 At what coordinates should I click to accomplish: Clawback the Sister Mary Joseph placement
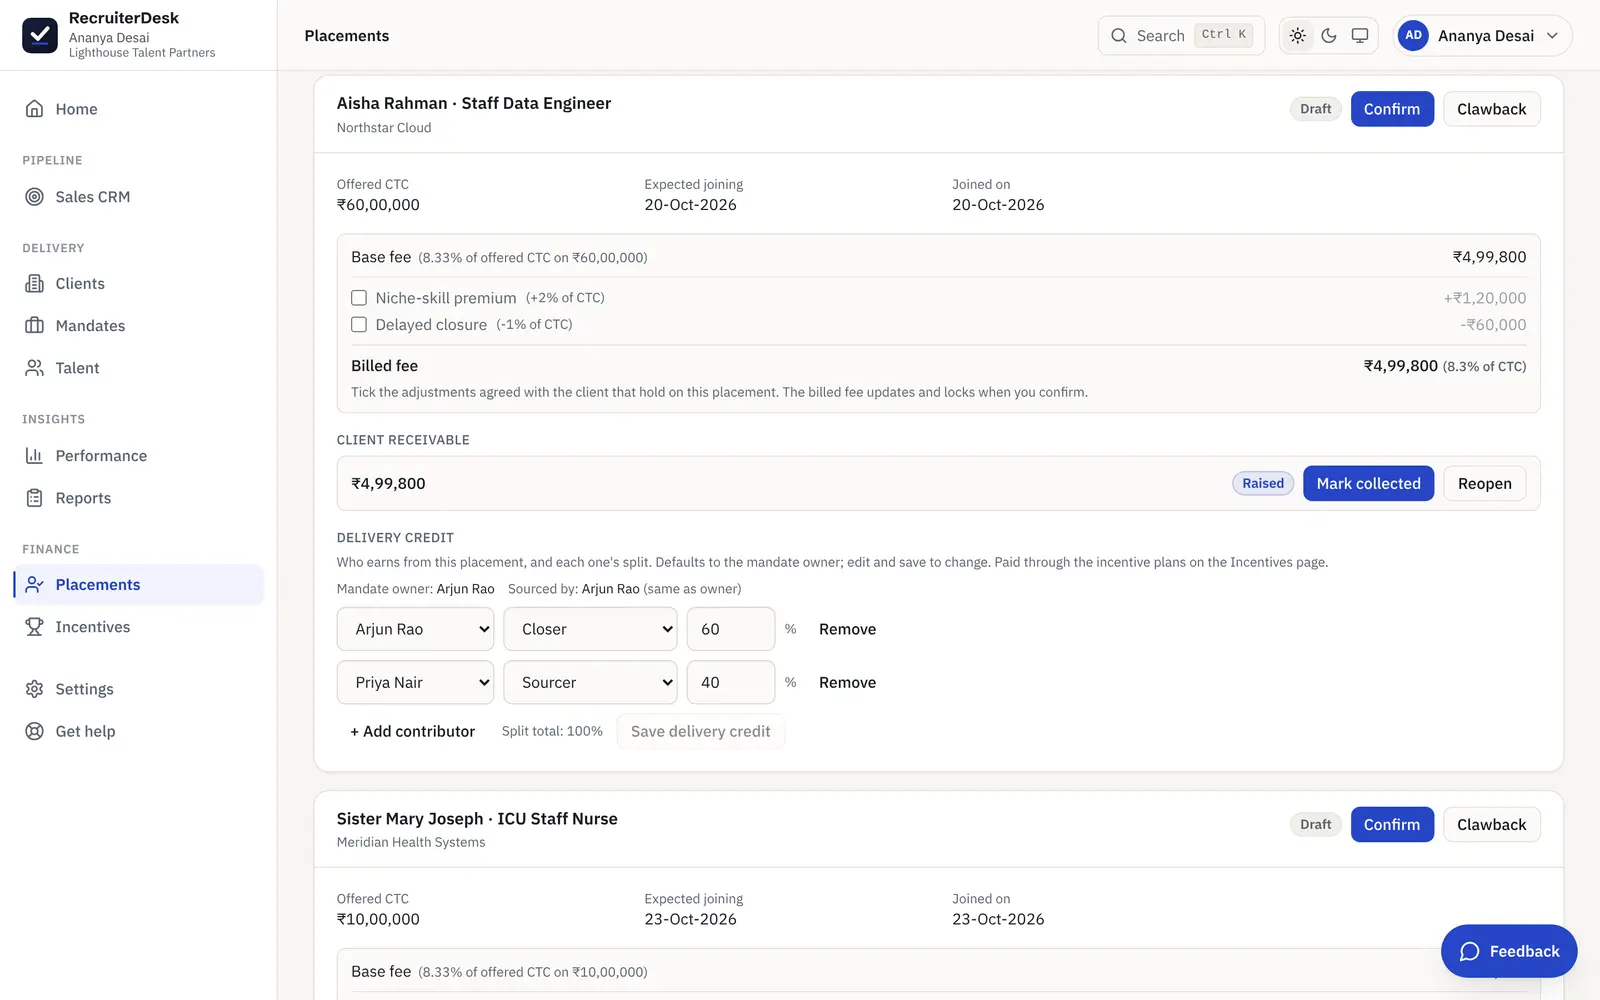1491,825
